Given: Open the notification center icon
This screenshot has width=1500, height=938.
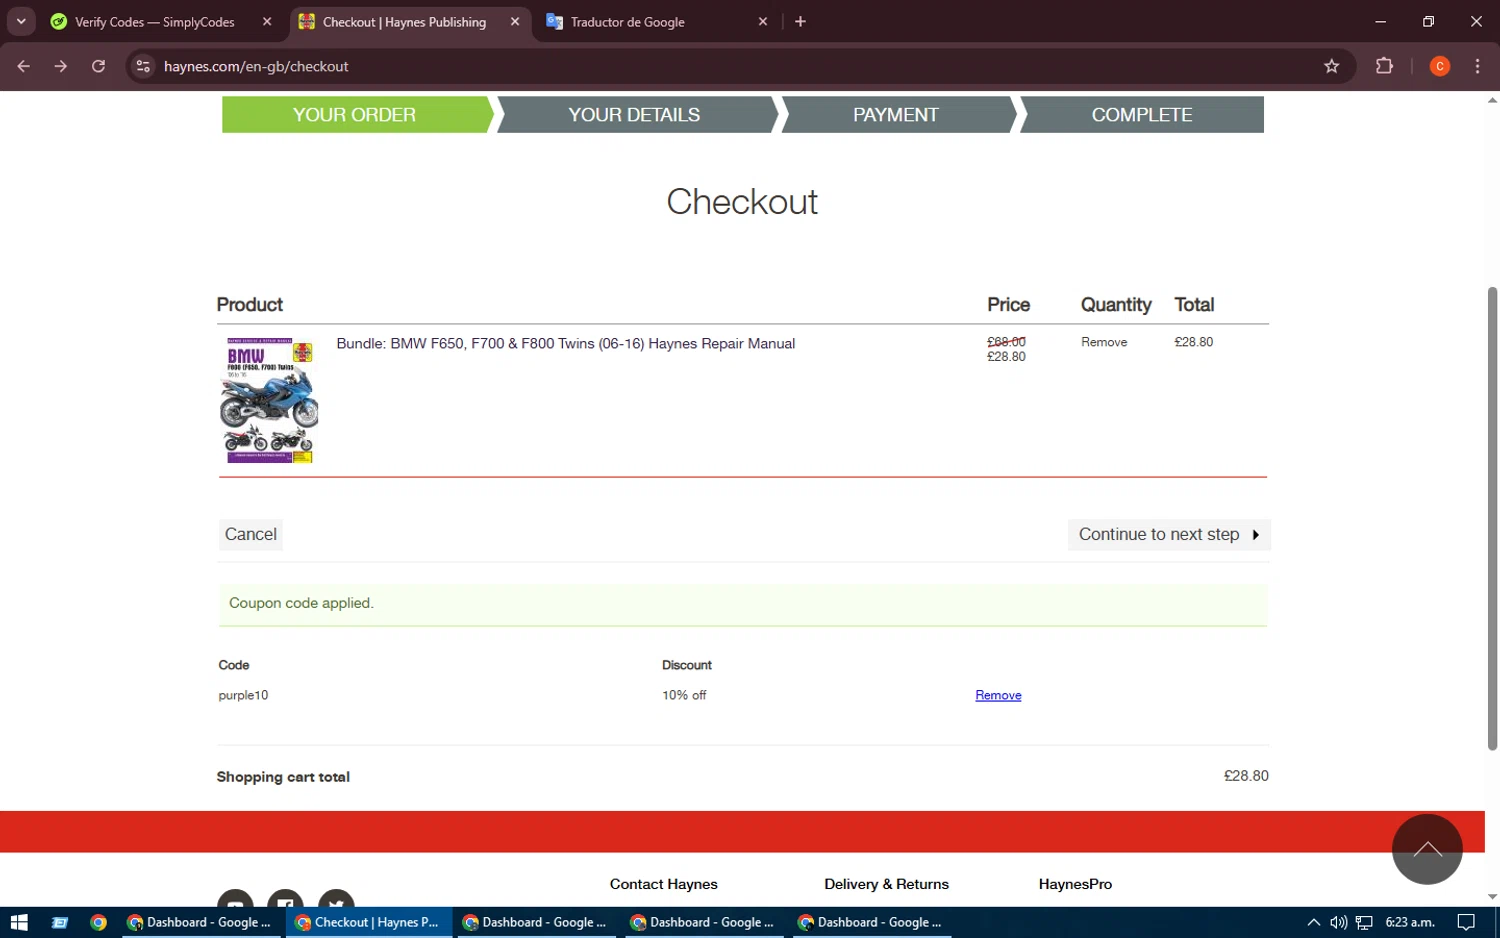Looking at the screenshot, I should 1466,922.
